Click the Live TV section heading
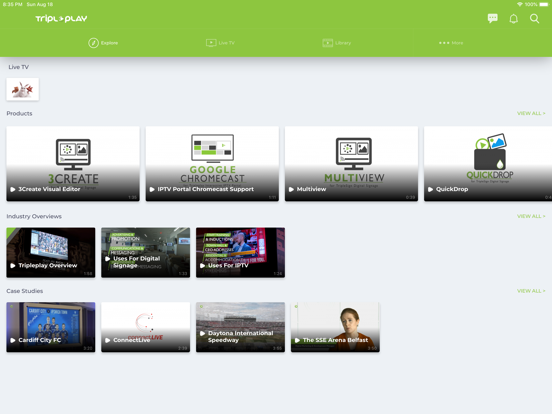552x414 pixels. click(x=19, y=67)
